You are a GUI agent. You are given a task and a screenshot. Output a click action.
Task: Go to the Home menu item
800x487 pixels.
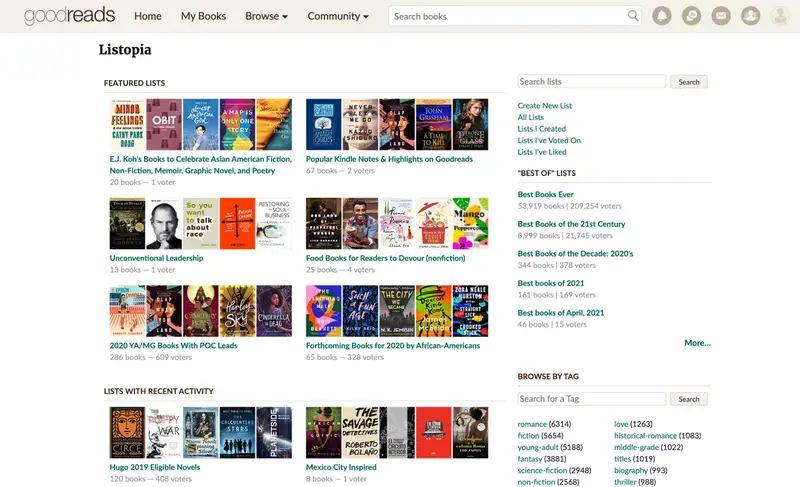[x=147, y=16]
